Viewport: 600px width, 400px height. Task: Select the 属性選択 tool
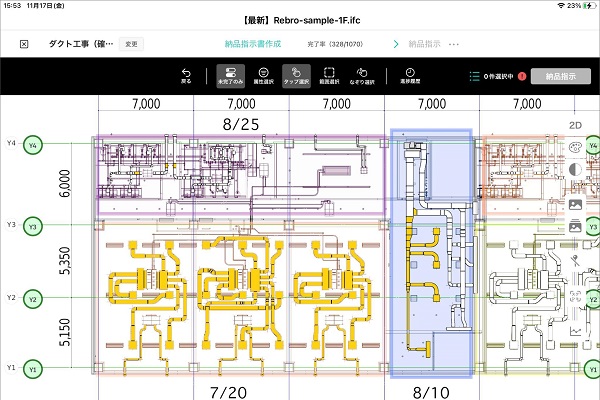point(261,75)
